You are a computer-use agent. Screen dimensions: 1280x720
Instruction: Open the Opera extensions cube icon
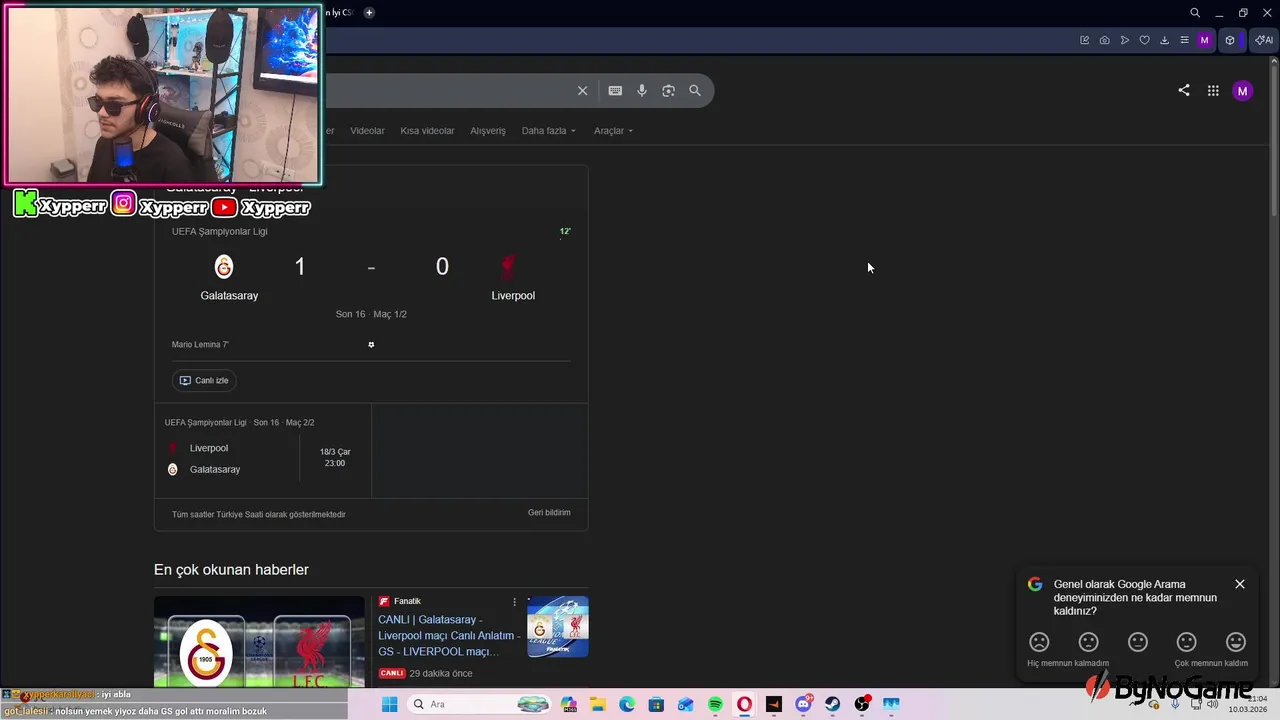(x=1230, y=40)
